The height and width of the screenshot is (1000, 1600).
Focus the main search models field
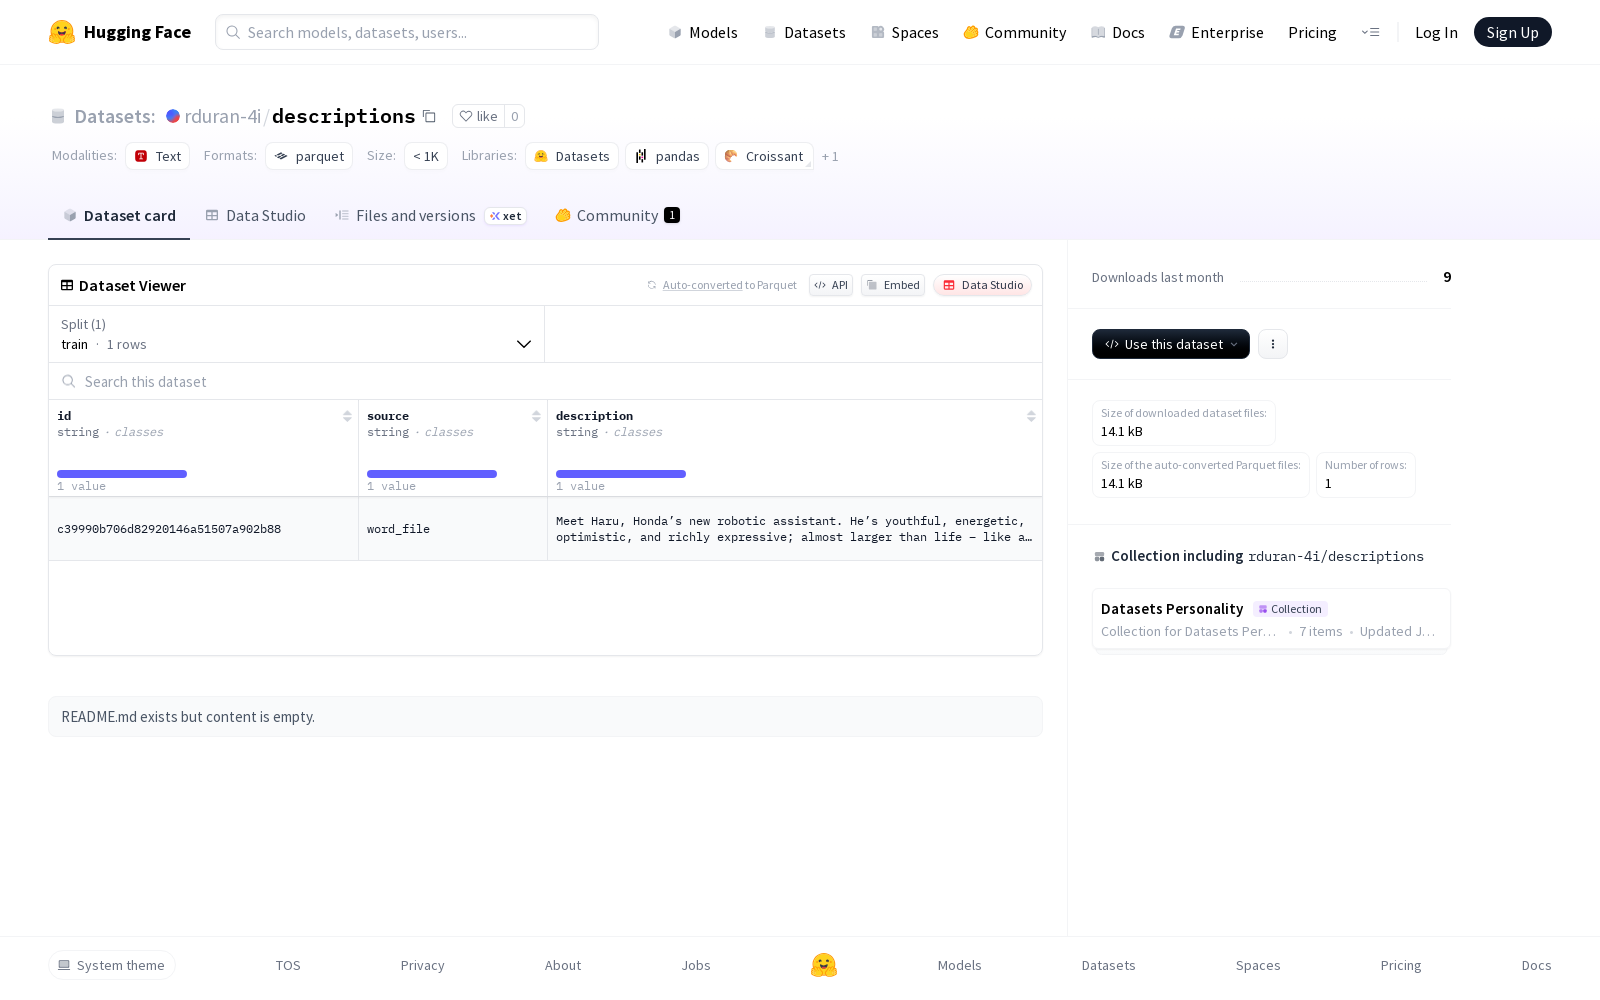point(407,32)
